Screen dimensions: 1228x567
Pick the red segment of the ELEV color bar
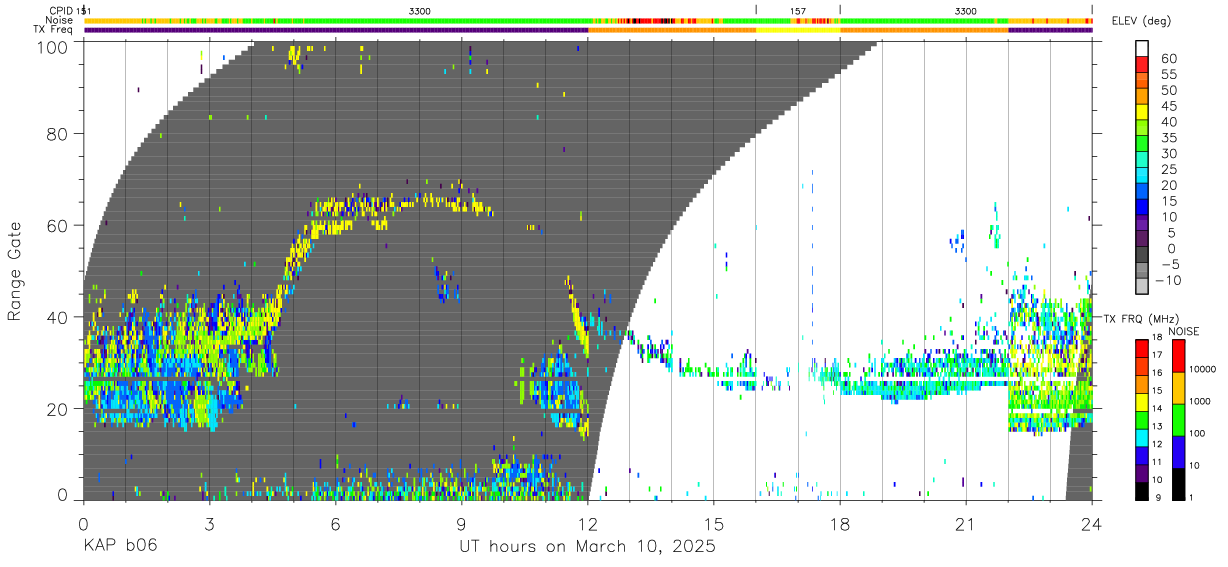(x=1142, y=64)
